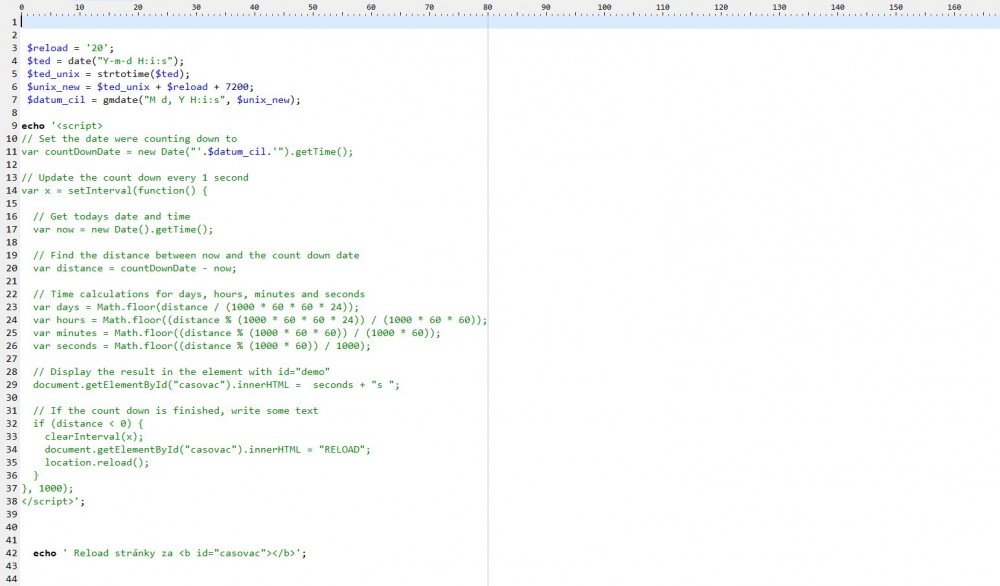The image size is (1000, 586).
Task: Click the 'var seconds' Math.floor line
Action: pyautogui.click(x=201, y=346)
